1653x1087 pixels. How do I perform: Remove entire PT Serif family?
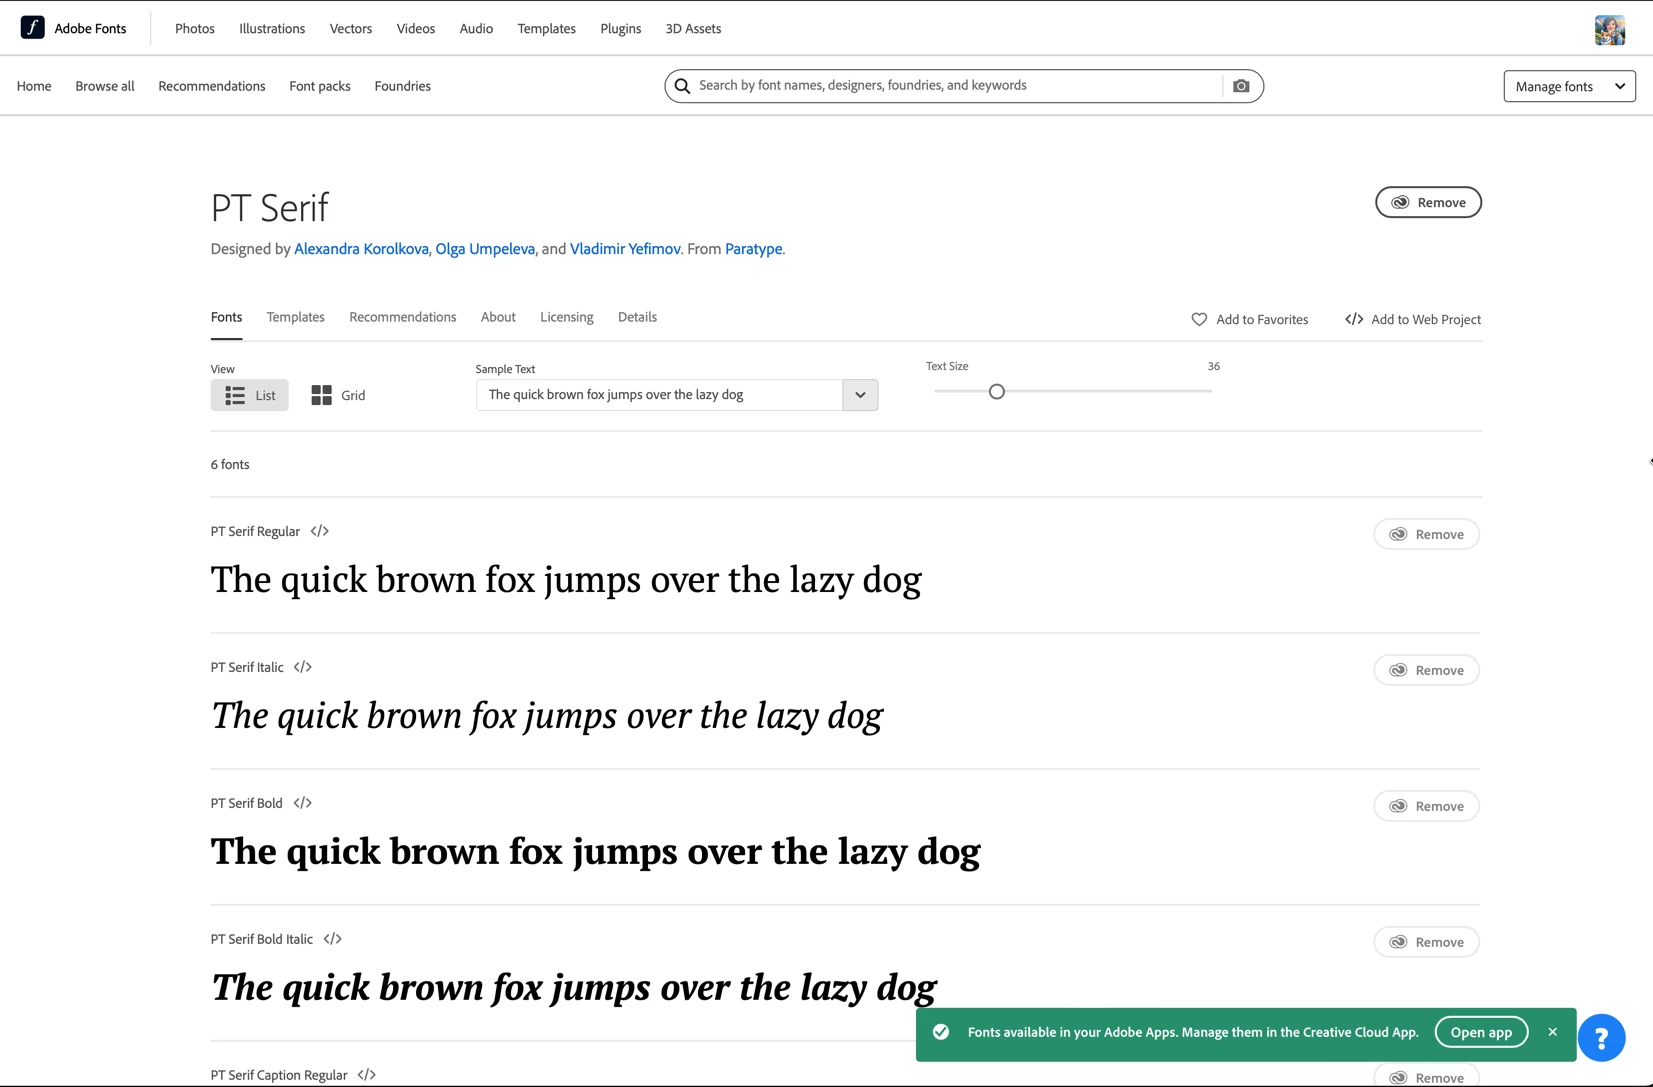coord(1428,202)
